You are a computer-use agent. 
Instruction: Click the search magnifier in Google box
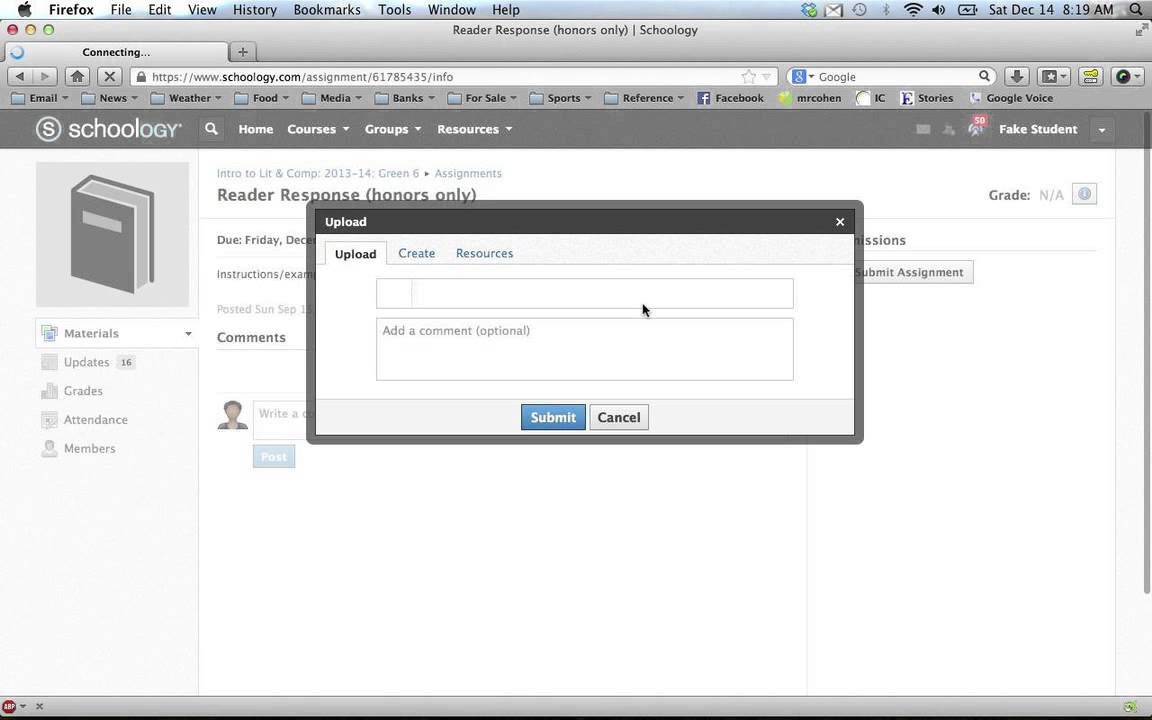pos(984,76)
